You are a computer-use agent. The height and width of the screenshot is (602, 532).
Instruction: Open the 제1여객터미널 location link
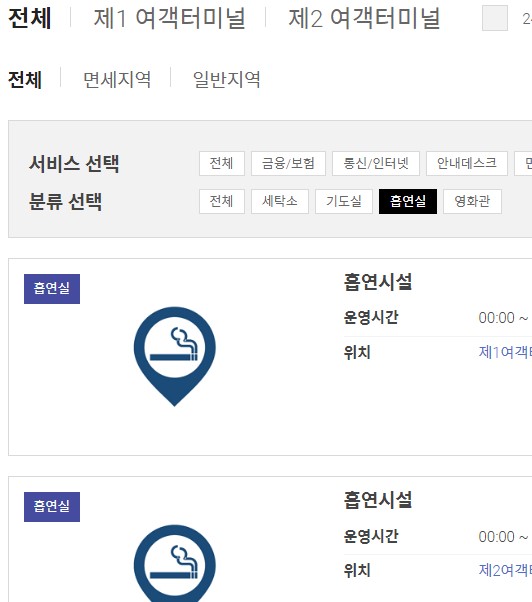click(x=505, y=352)
